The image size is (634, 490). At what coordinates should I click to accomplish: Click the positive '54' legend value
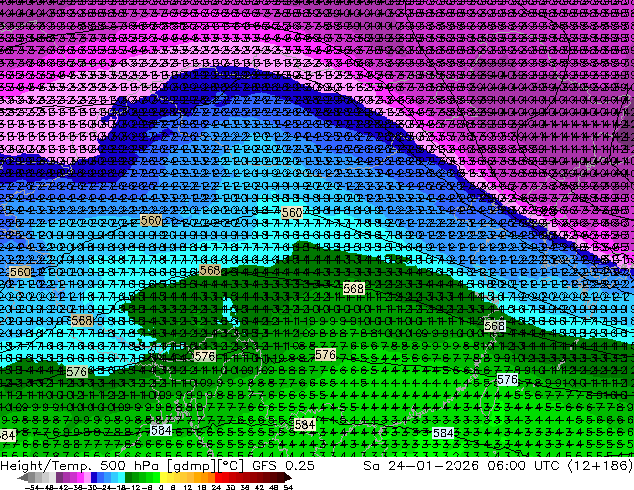[288, 488]
